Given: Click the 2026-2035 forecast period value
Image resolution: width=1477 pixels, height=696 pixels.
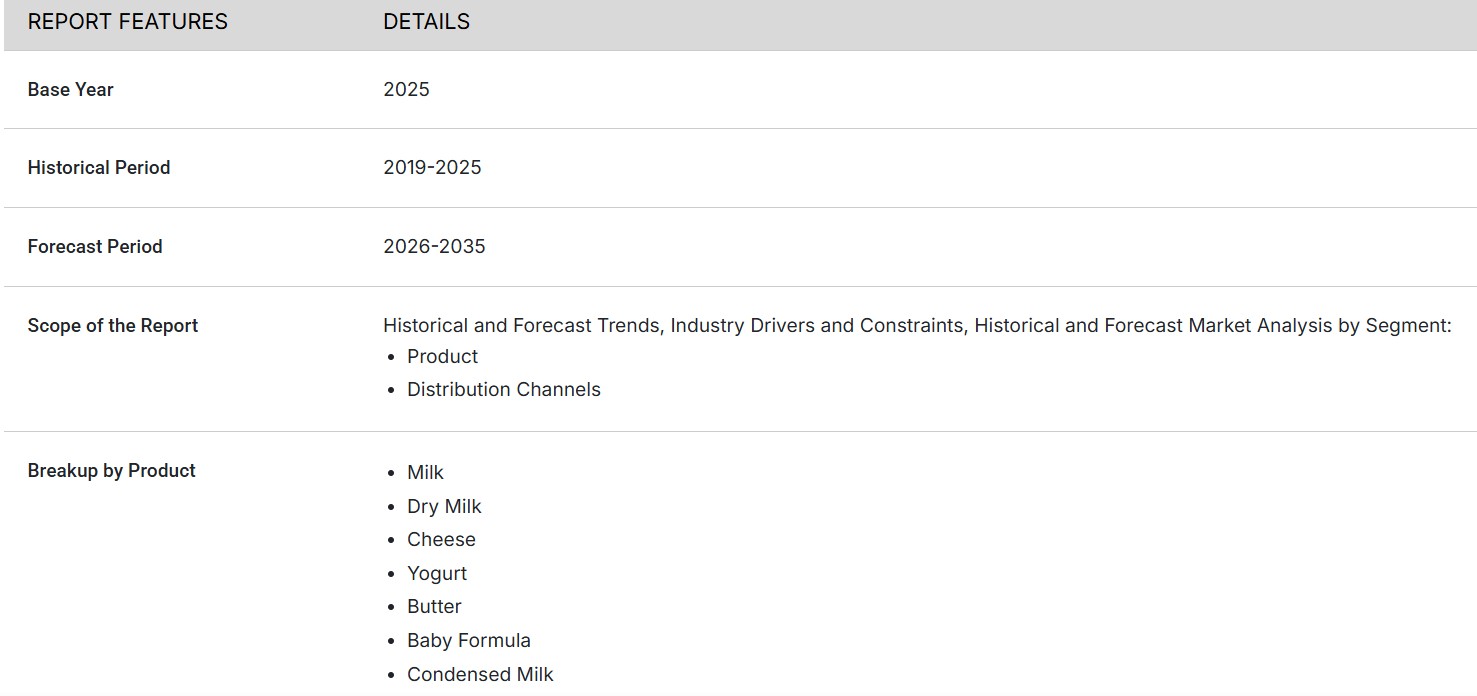Looking at the screenshot, I should [x=434, y=247].
